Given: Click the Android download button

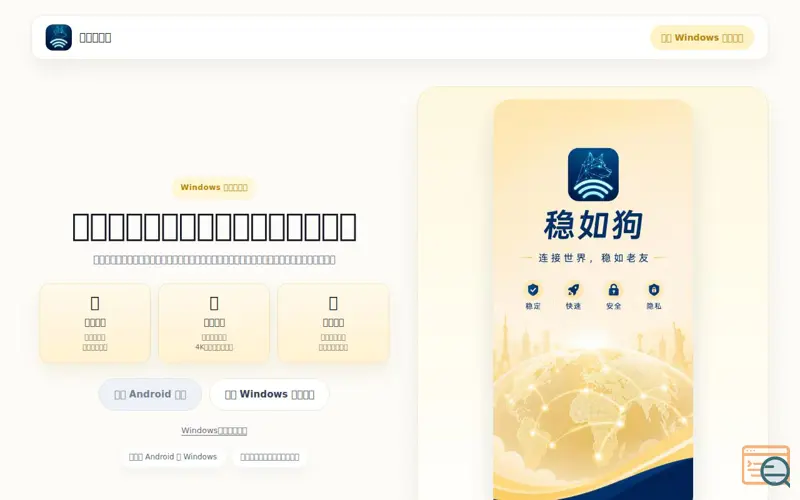Looking at the screenshot, I should (150, 394).
